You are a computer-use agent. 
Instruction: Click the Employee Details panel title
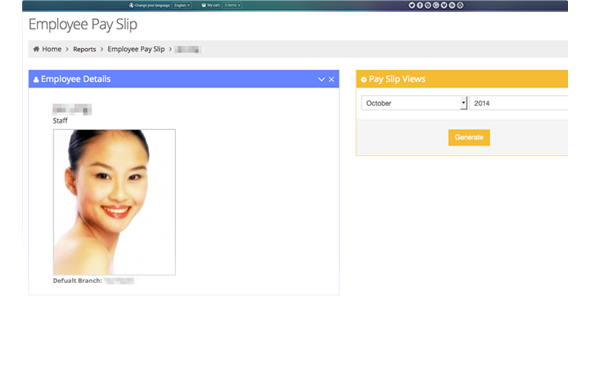[76, 79]
